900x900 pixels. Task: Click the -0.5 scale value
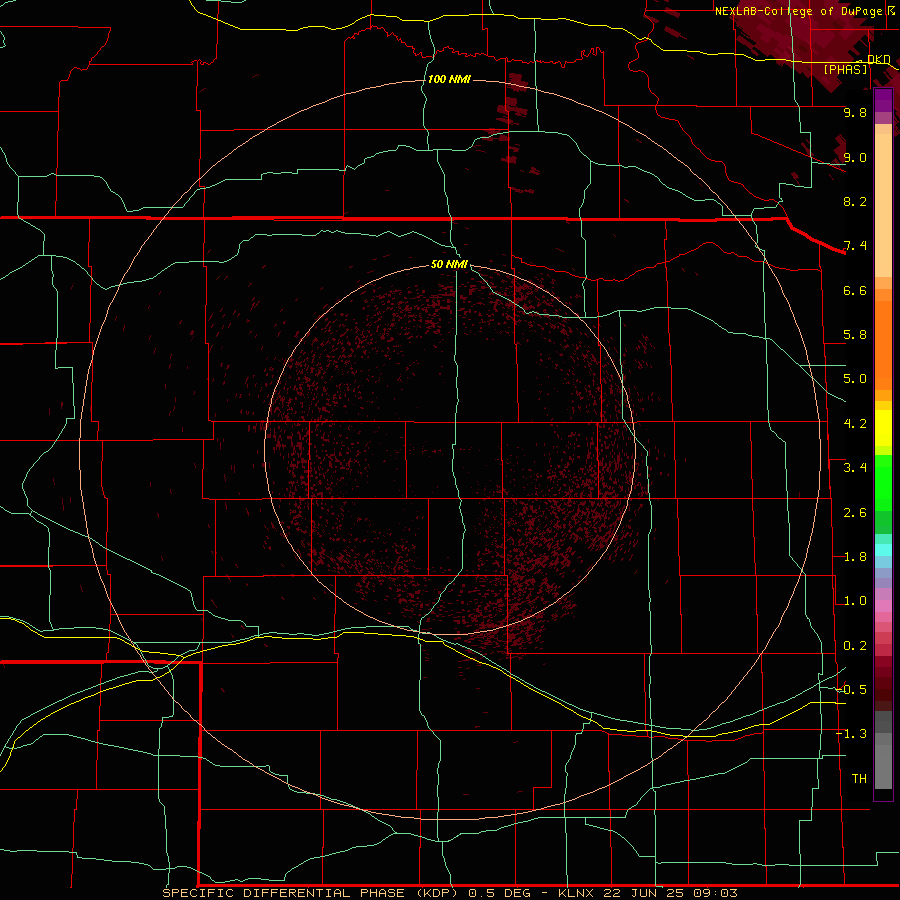coord(852,690)
